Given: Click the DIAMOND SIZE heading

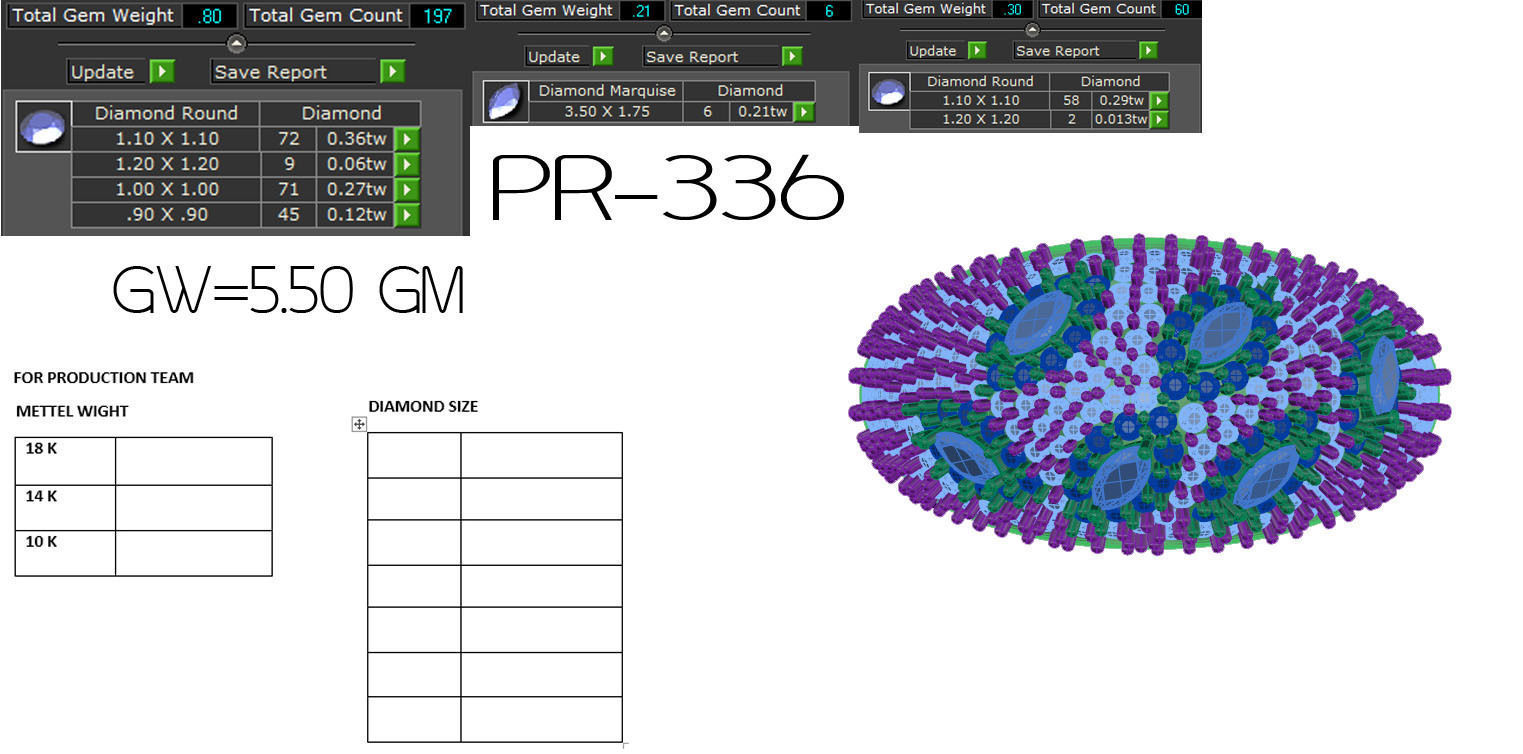Looking at the screenshot, I should pyautogui.click(x=423, y=407).
